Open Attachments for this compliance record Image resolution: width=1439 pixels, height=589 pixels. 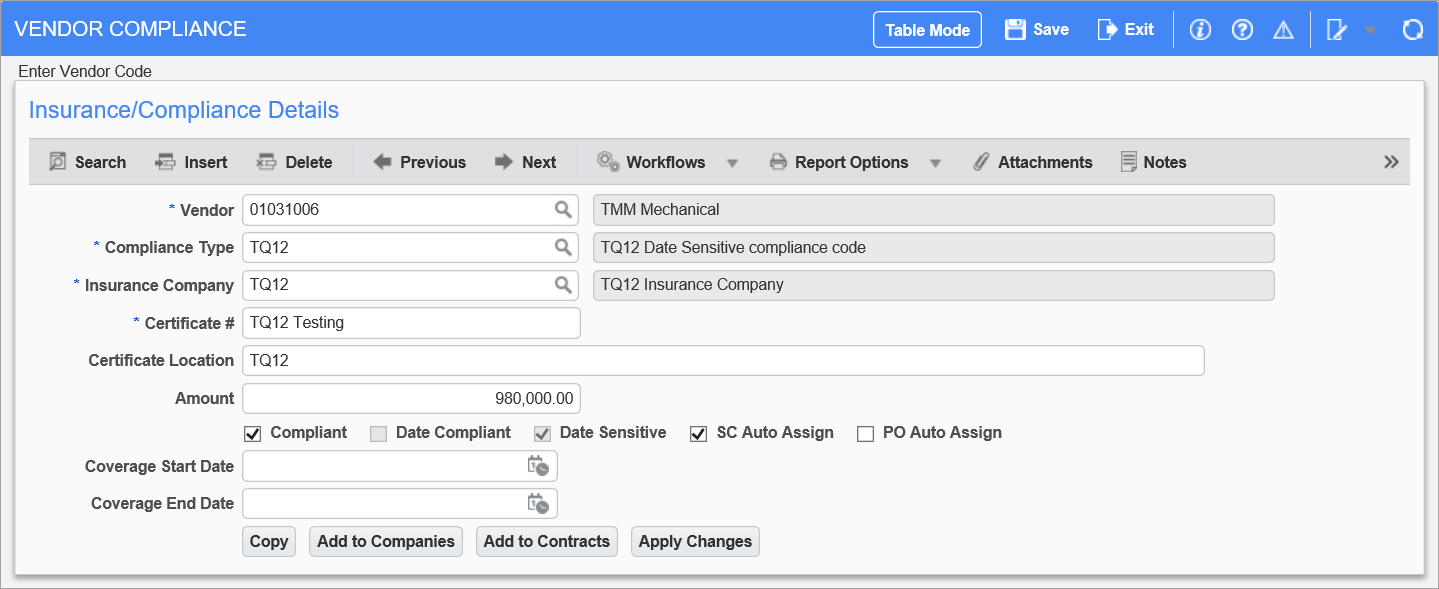pos(1032,161)
